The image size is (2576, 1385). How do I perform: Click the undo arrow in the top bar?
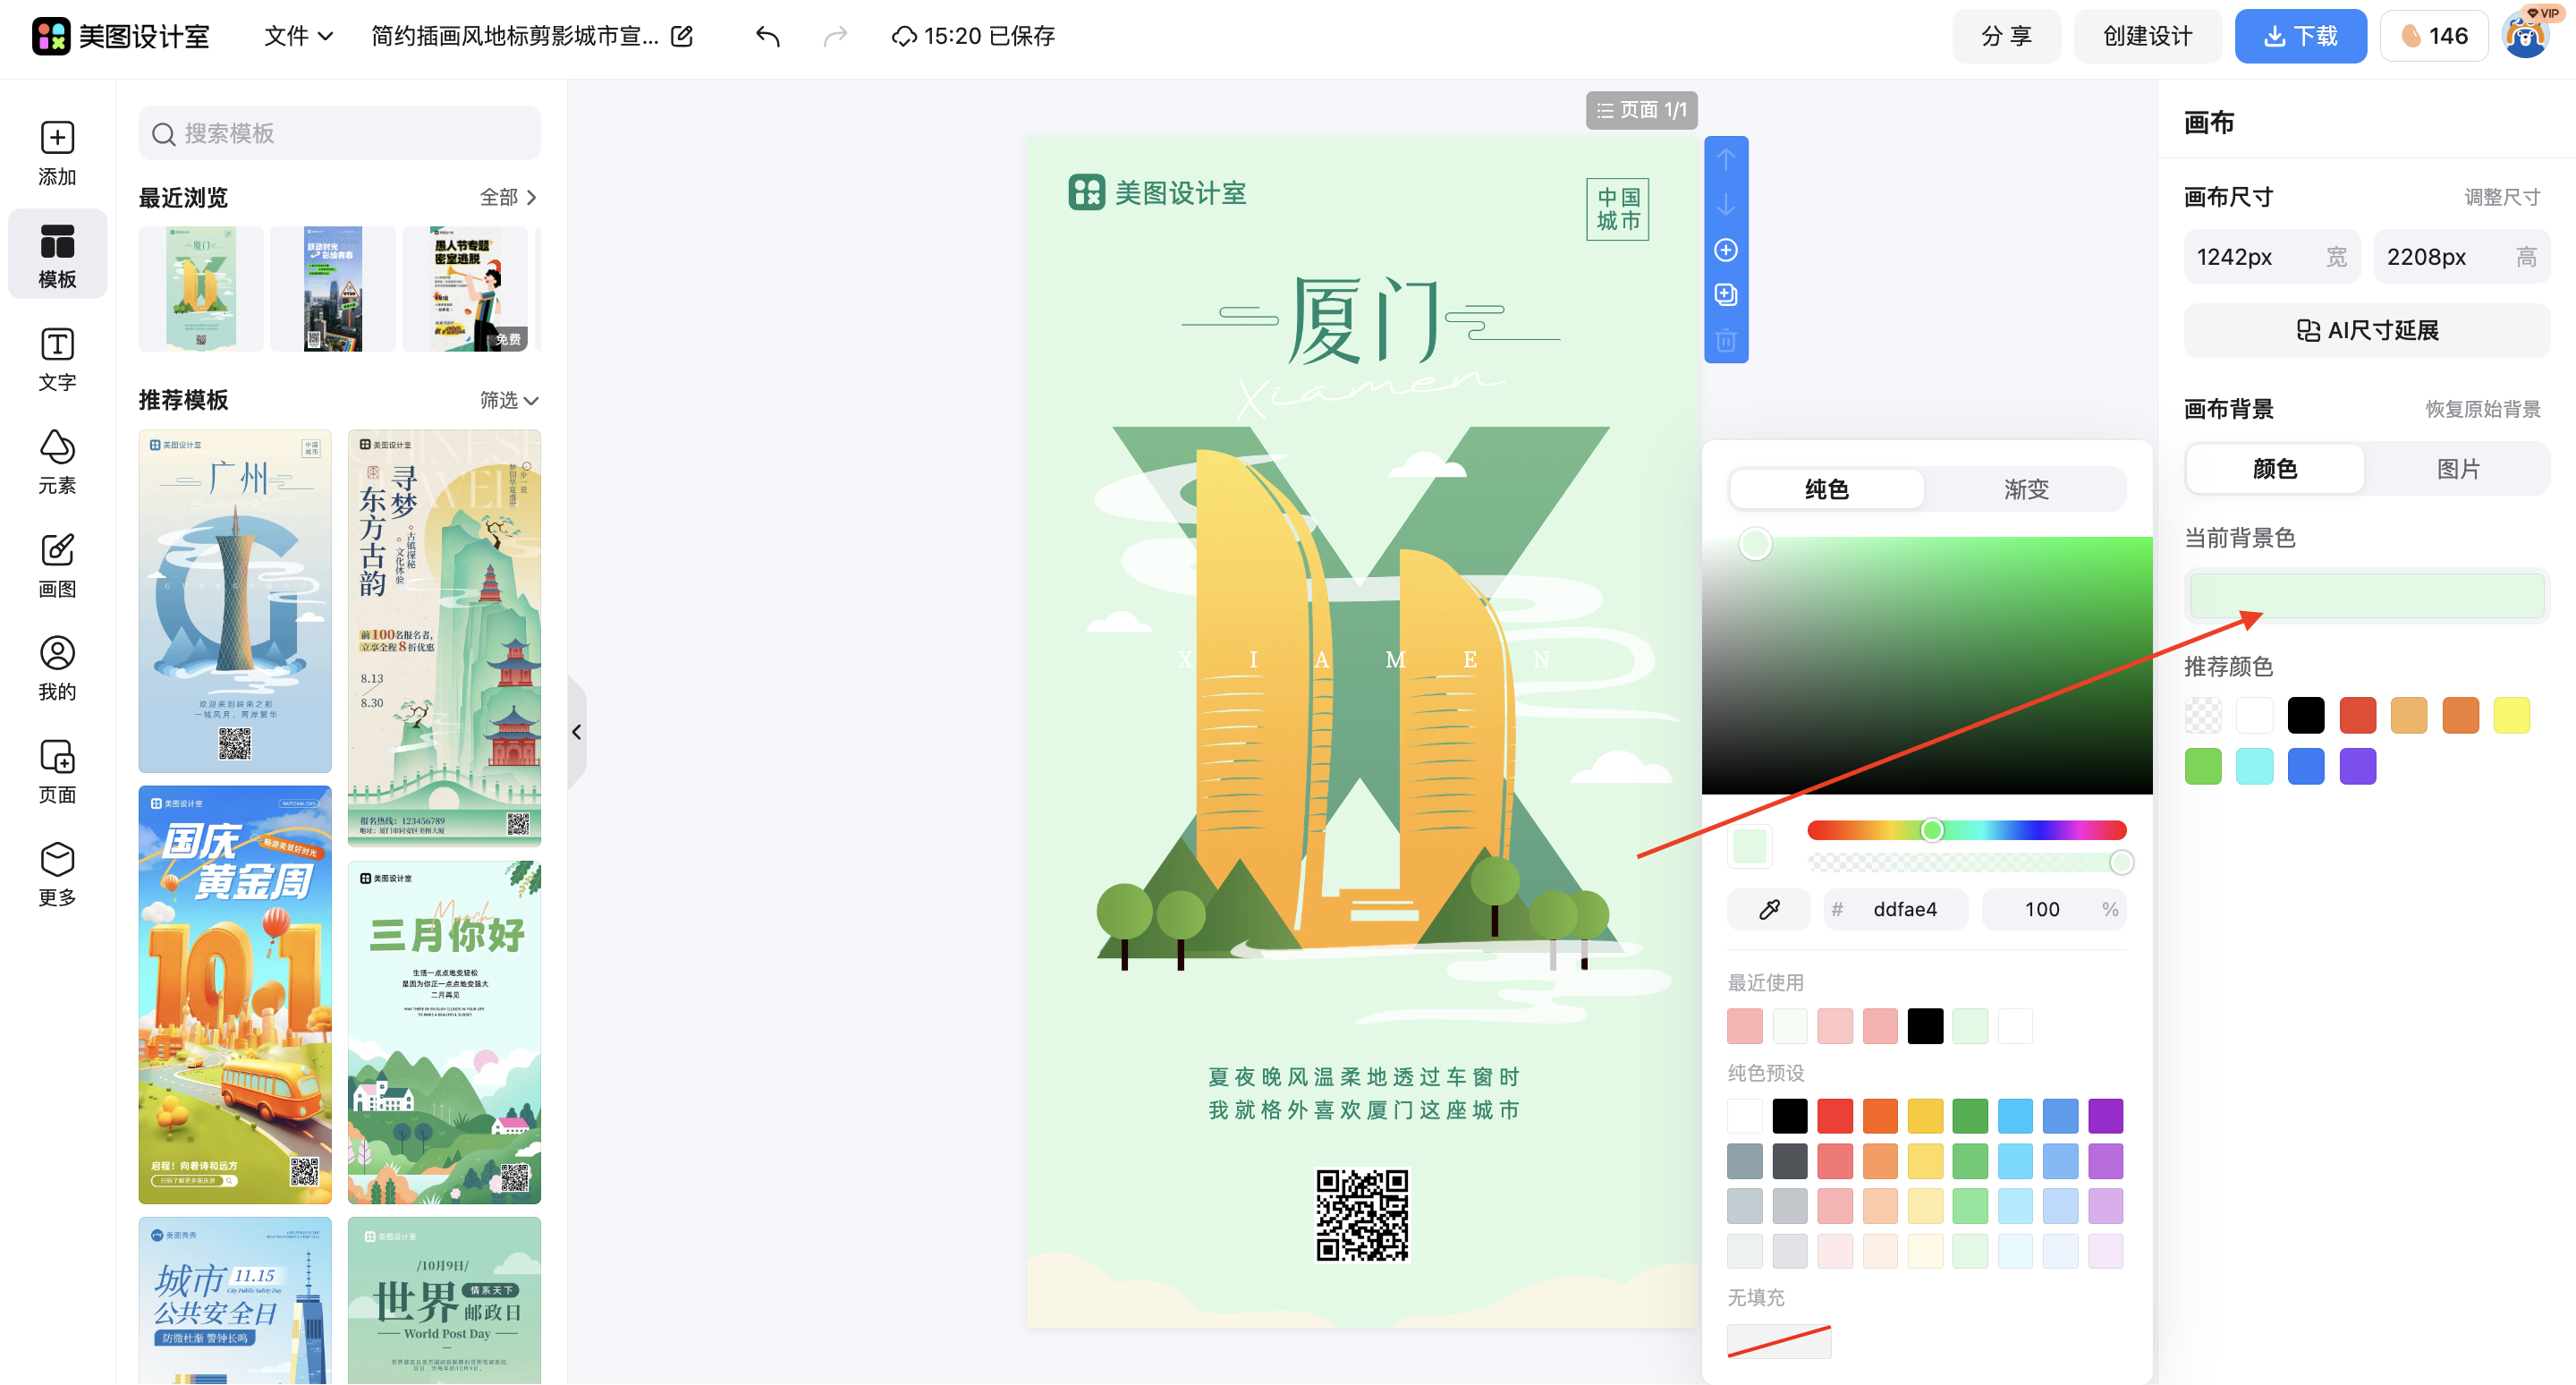pos(768,36)
